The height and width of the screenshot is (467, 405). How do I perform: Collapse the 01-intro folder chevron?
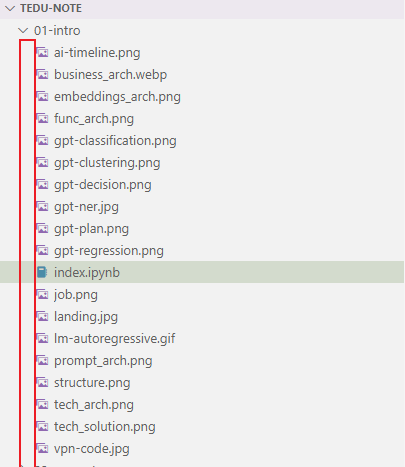point(23,31)
